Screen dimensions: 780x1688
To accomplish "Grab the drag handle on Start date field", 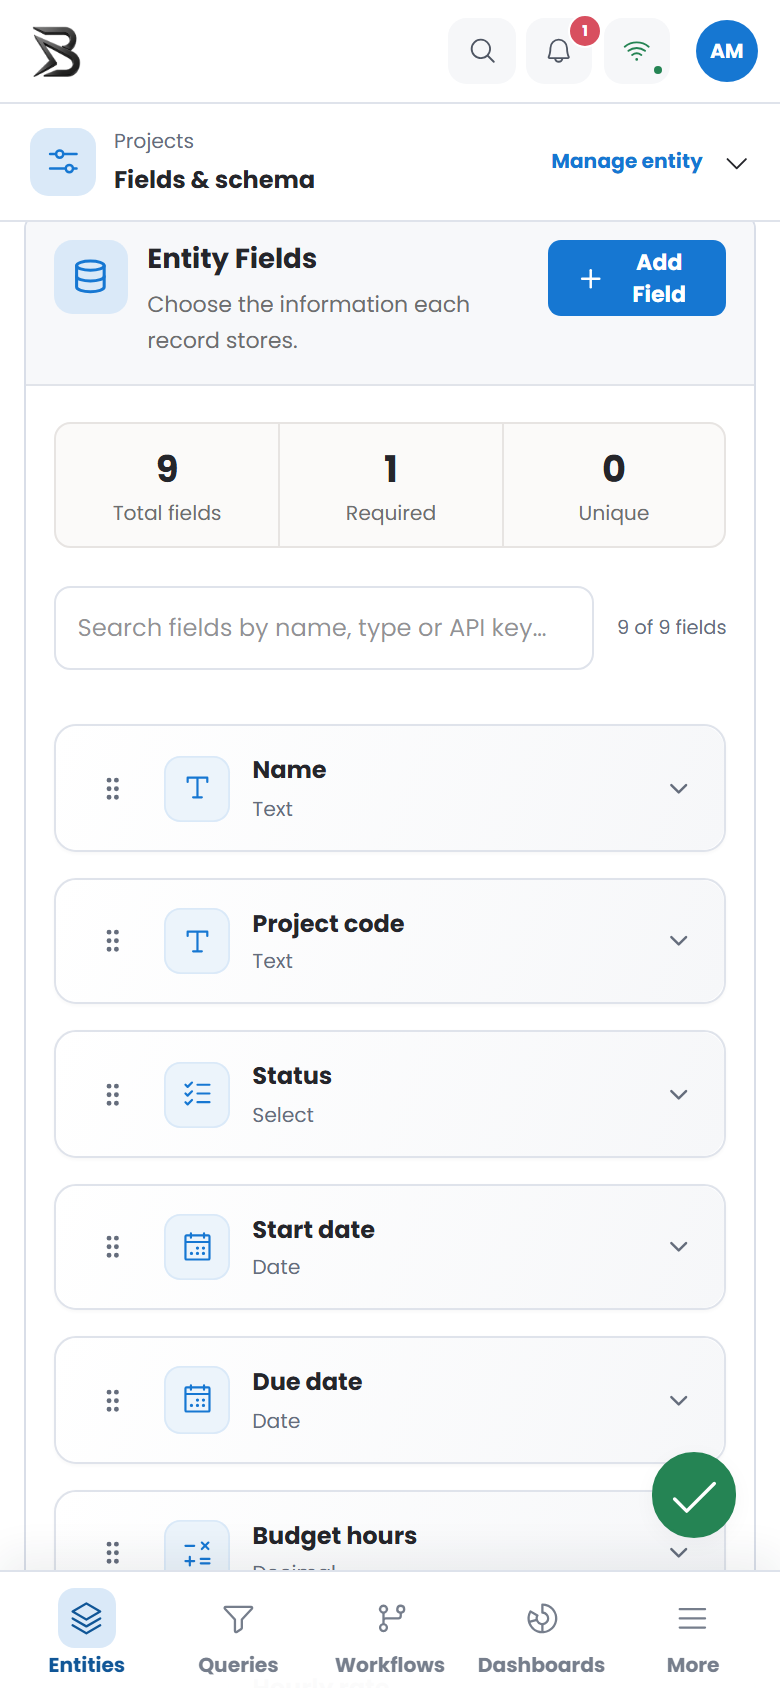I will click(113, 1247).
